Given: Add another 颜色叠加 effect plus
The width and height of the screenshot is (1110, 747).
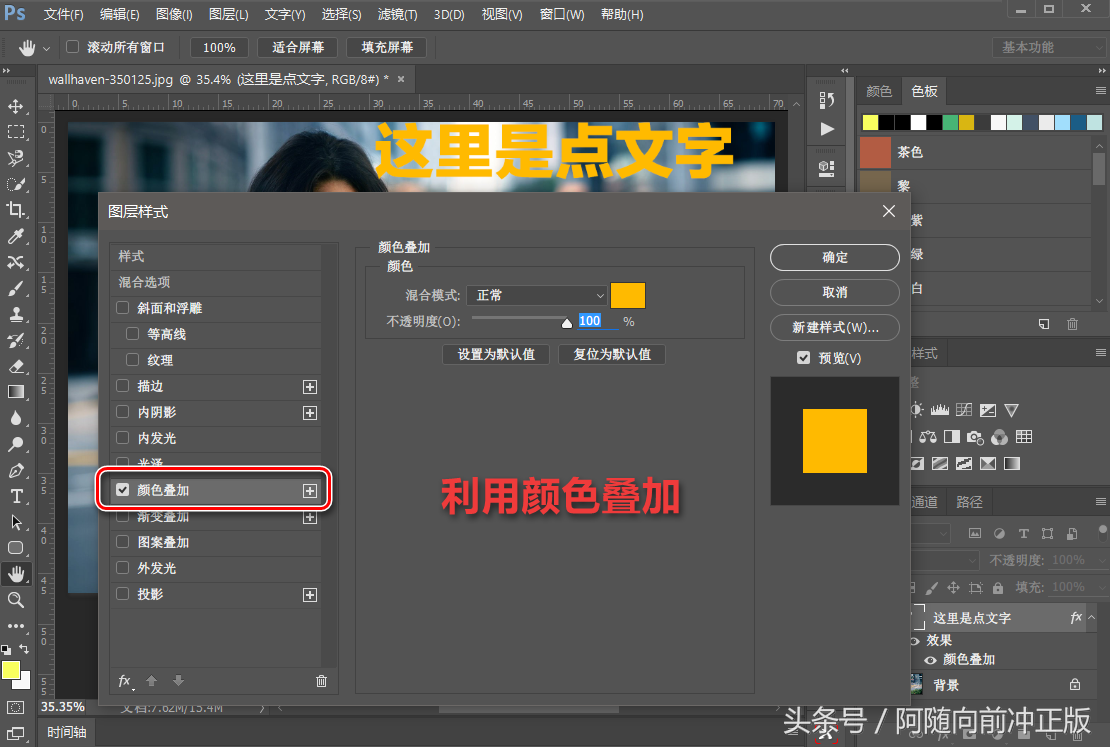Looking at the screenshot, I should 310,491.
